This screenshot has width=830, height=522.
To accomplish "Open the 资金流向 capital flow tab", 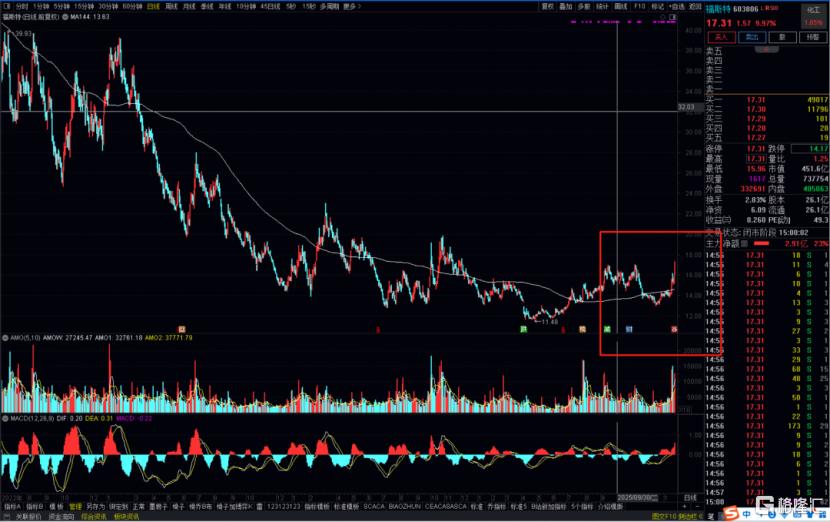I will (61, 516).
